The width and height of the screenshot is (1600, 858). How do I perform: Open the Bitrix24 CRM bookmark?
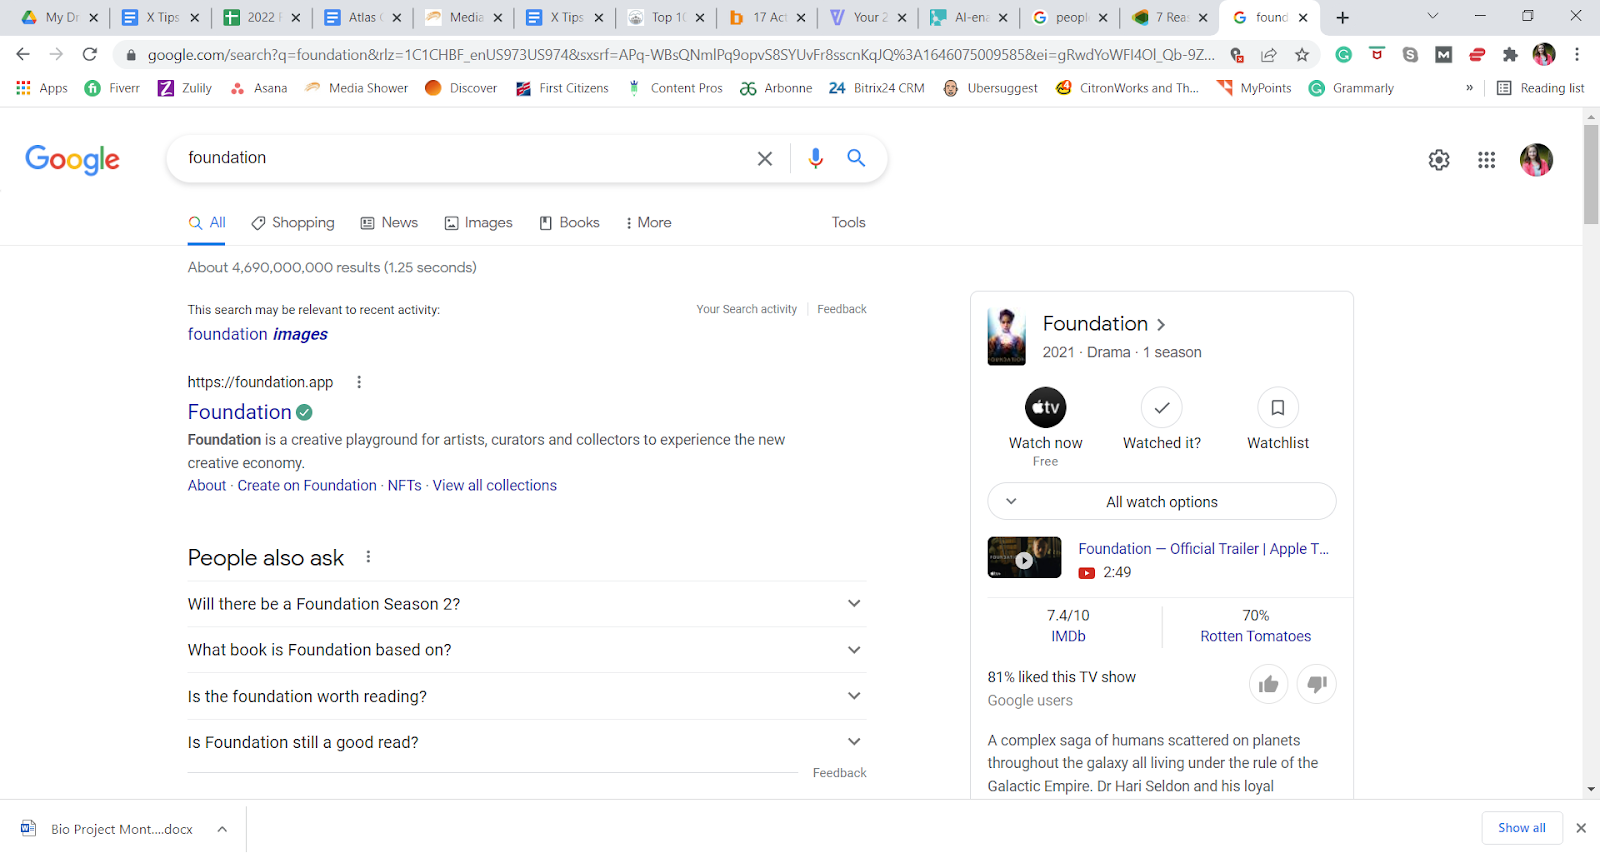coord(877,88)
